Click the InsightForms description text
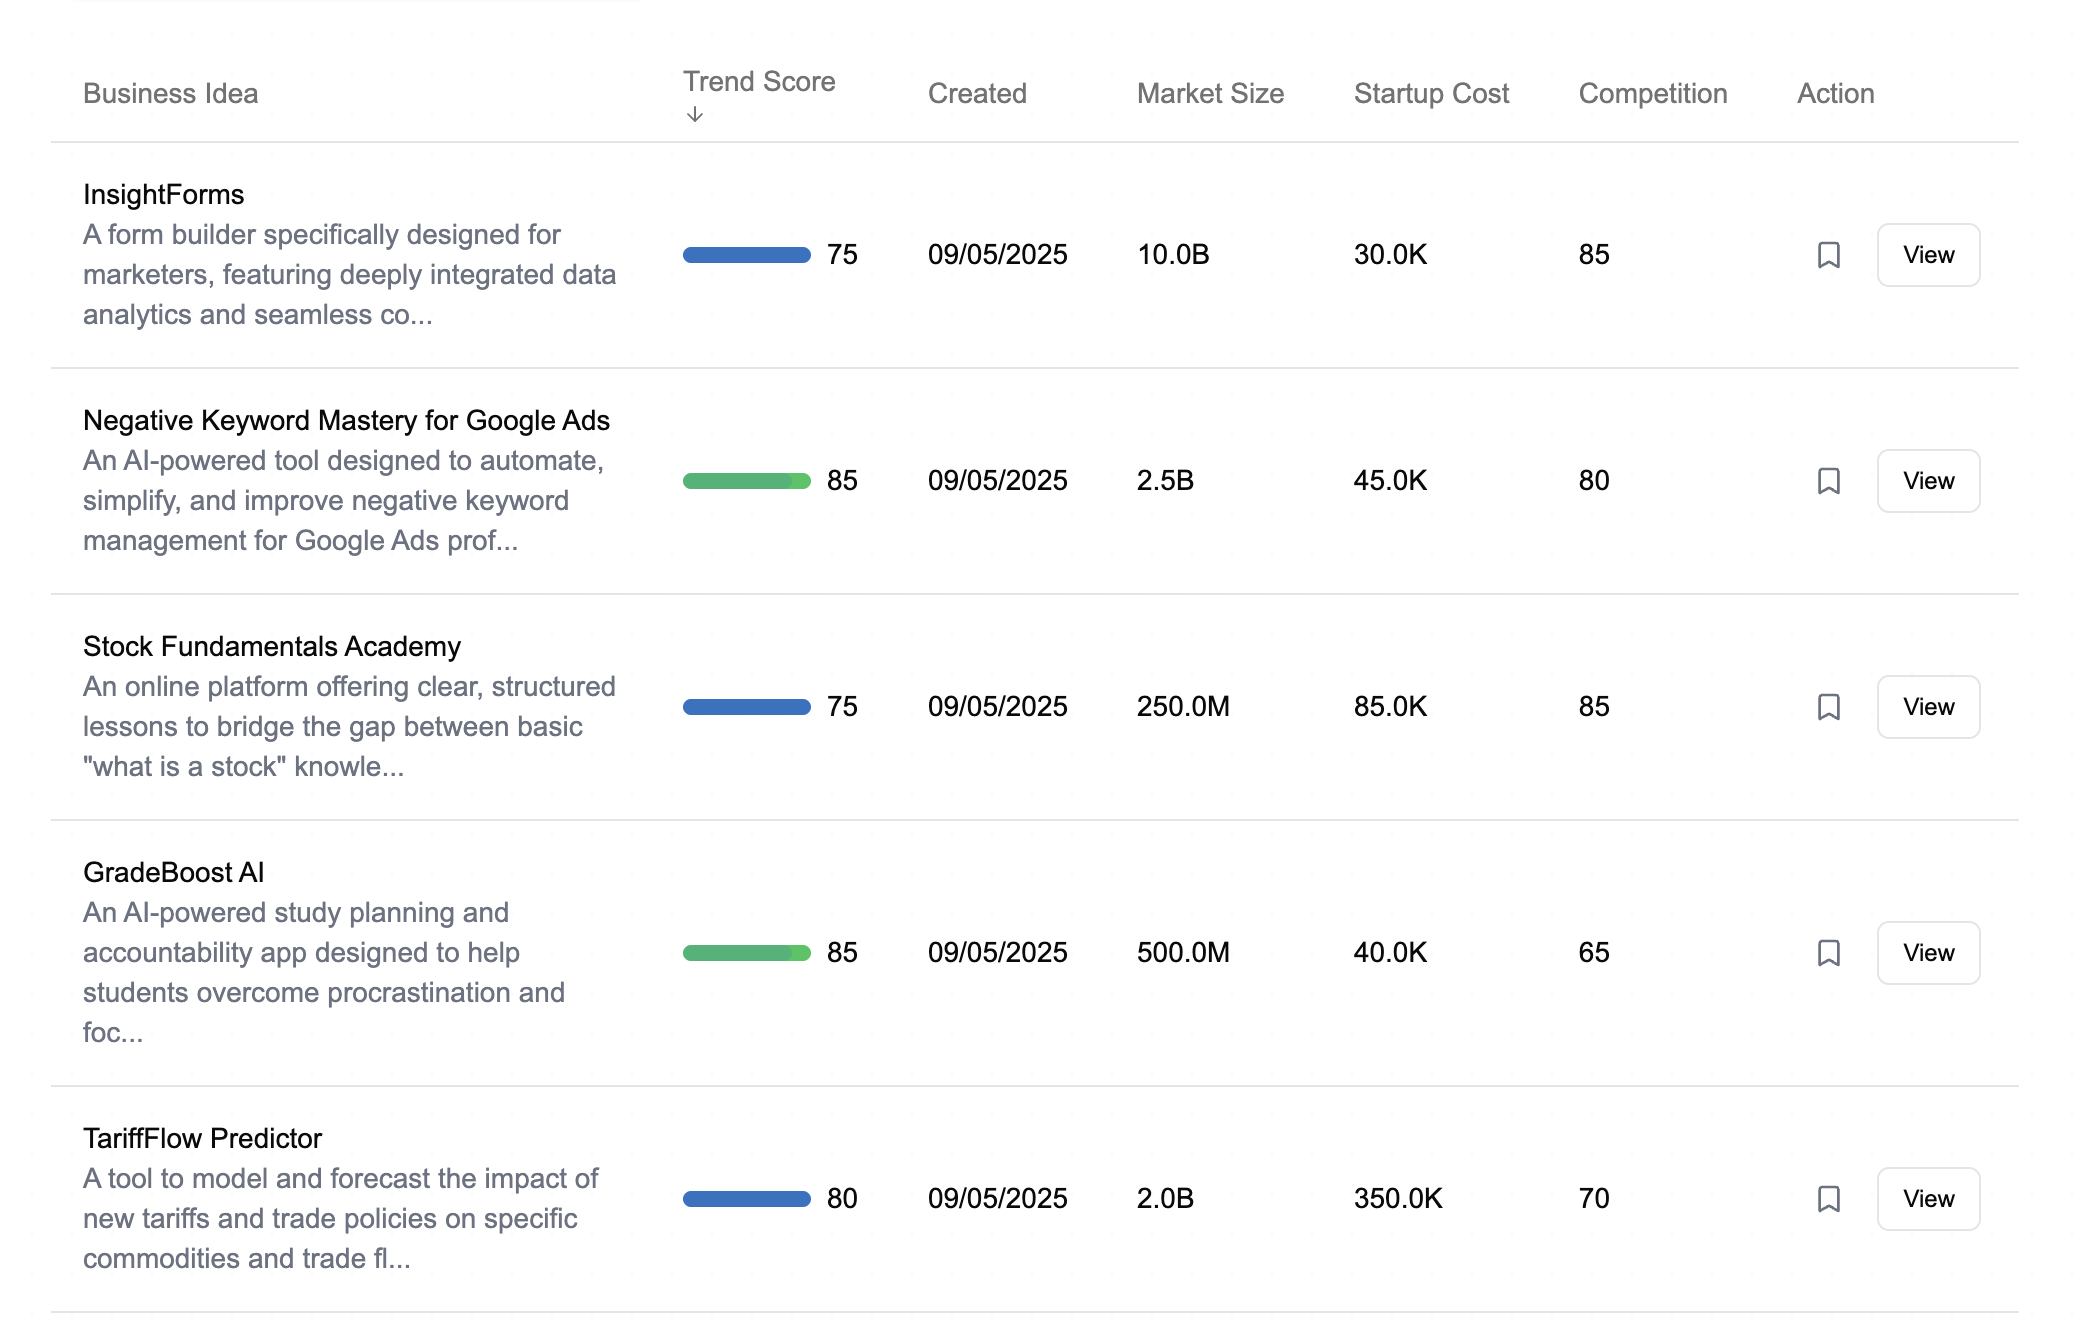This screenshot has height=1342, width=2076. pos(349,275)
